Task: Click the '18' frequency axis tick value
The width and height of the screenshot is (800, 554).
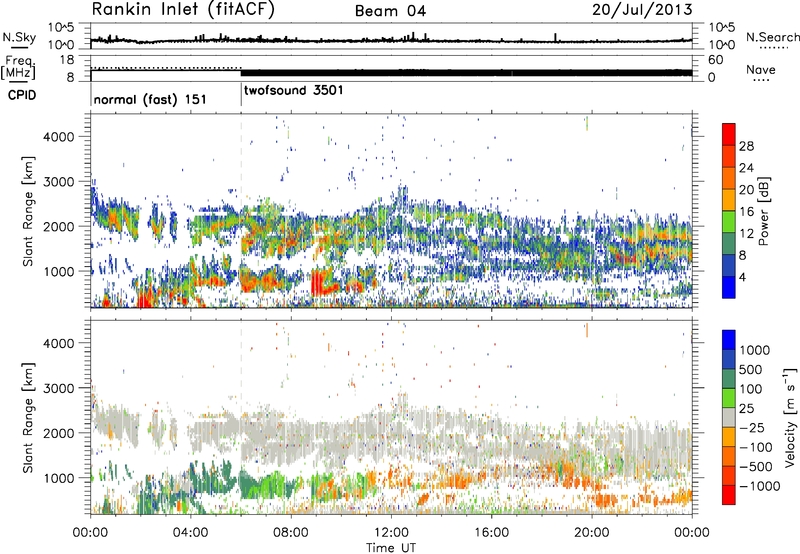Action: point(67,60)
